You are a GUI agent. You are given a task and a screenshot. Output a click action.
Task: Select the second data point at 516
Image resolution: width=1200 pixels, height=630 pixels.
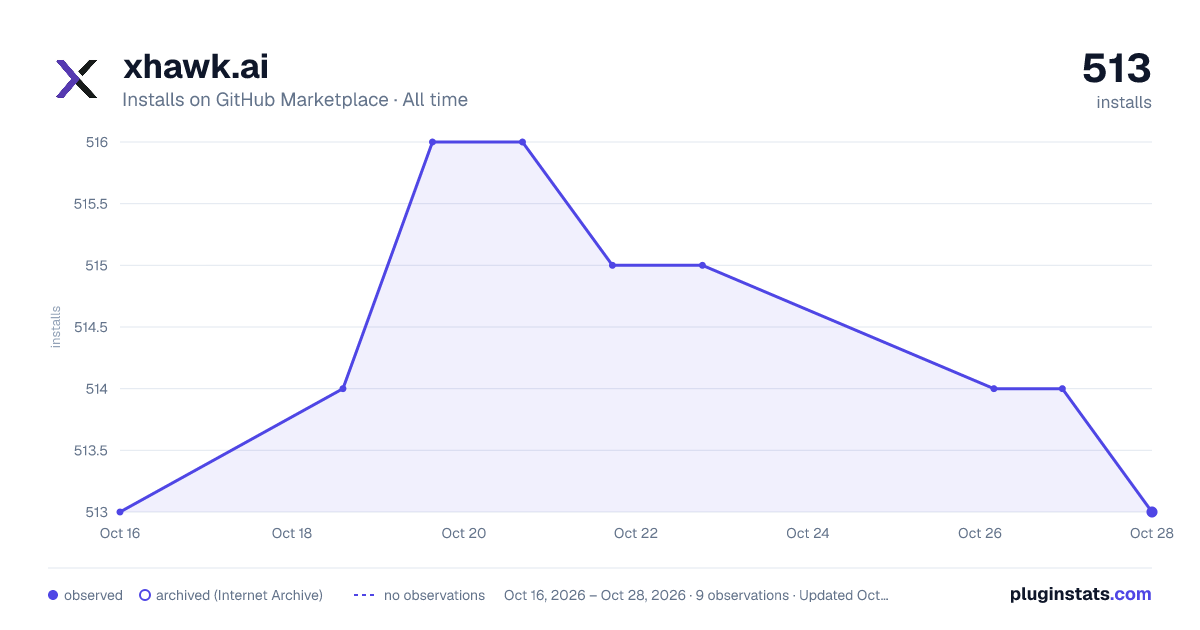522,142
